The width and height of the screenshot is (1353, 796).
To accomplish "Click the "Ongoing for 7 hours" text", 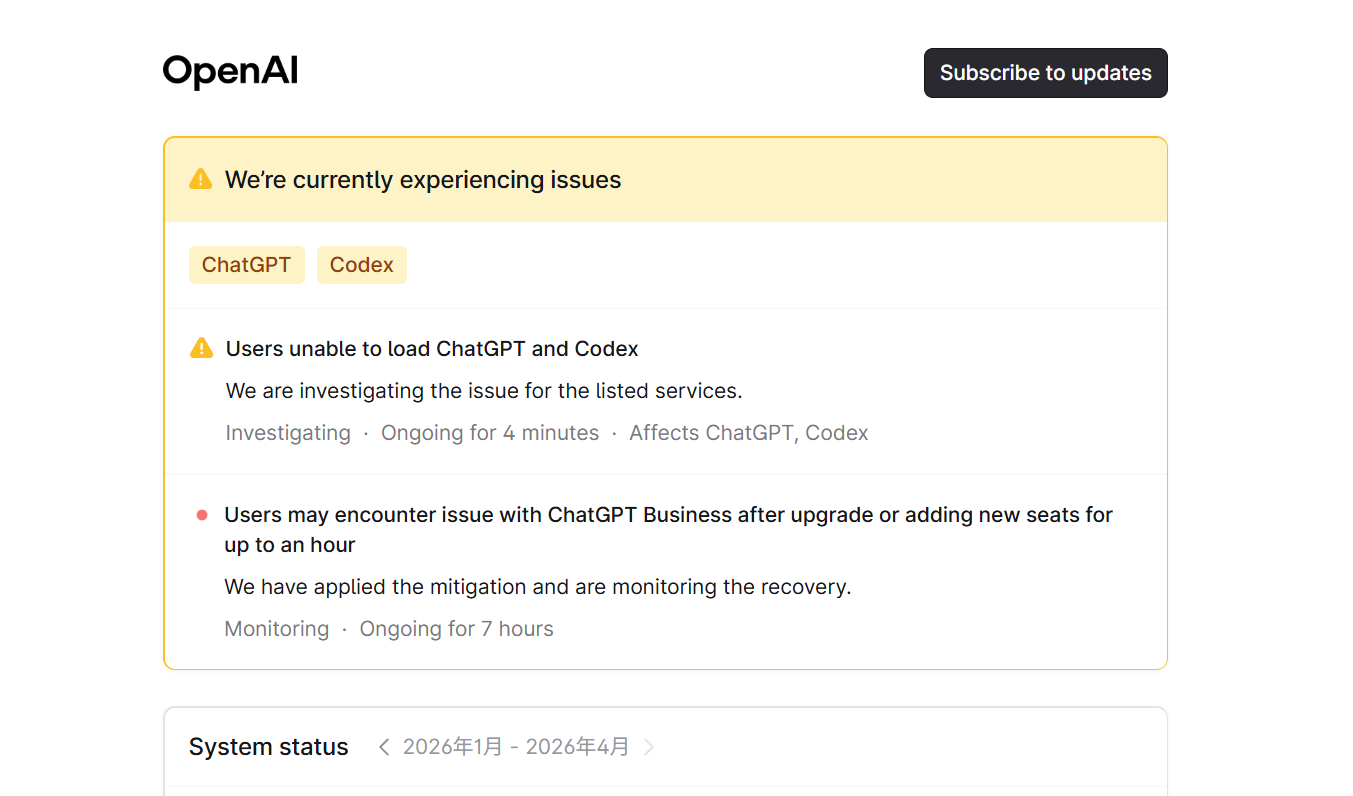I will [x=457, y=629].
